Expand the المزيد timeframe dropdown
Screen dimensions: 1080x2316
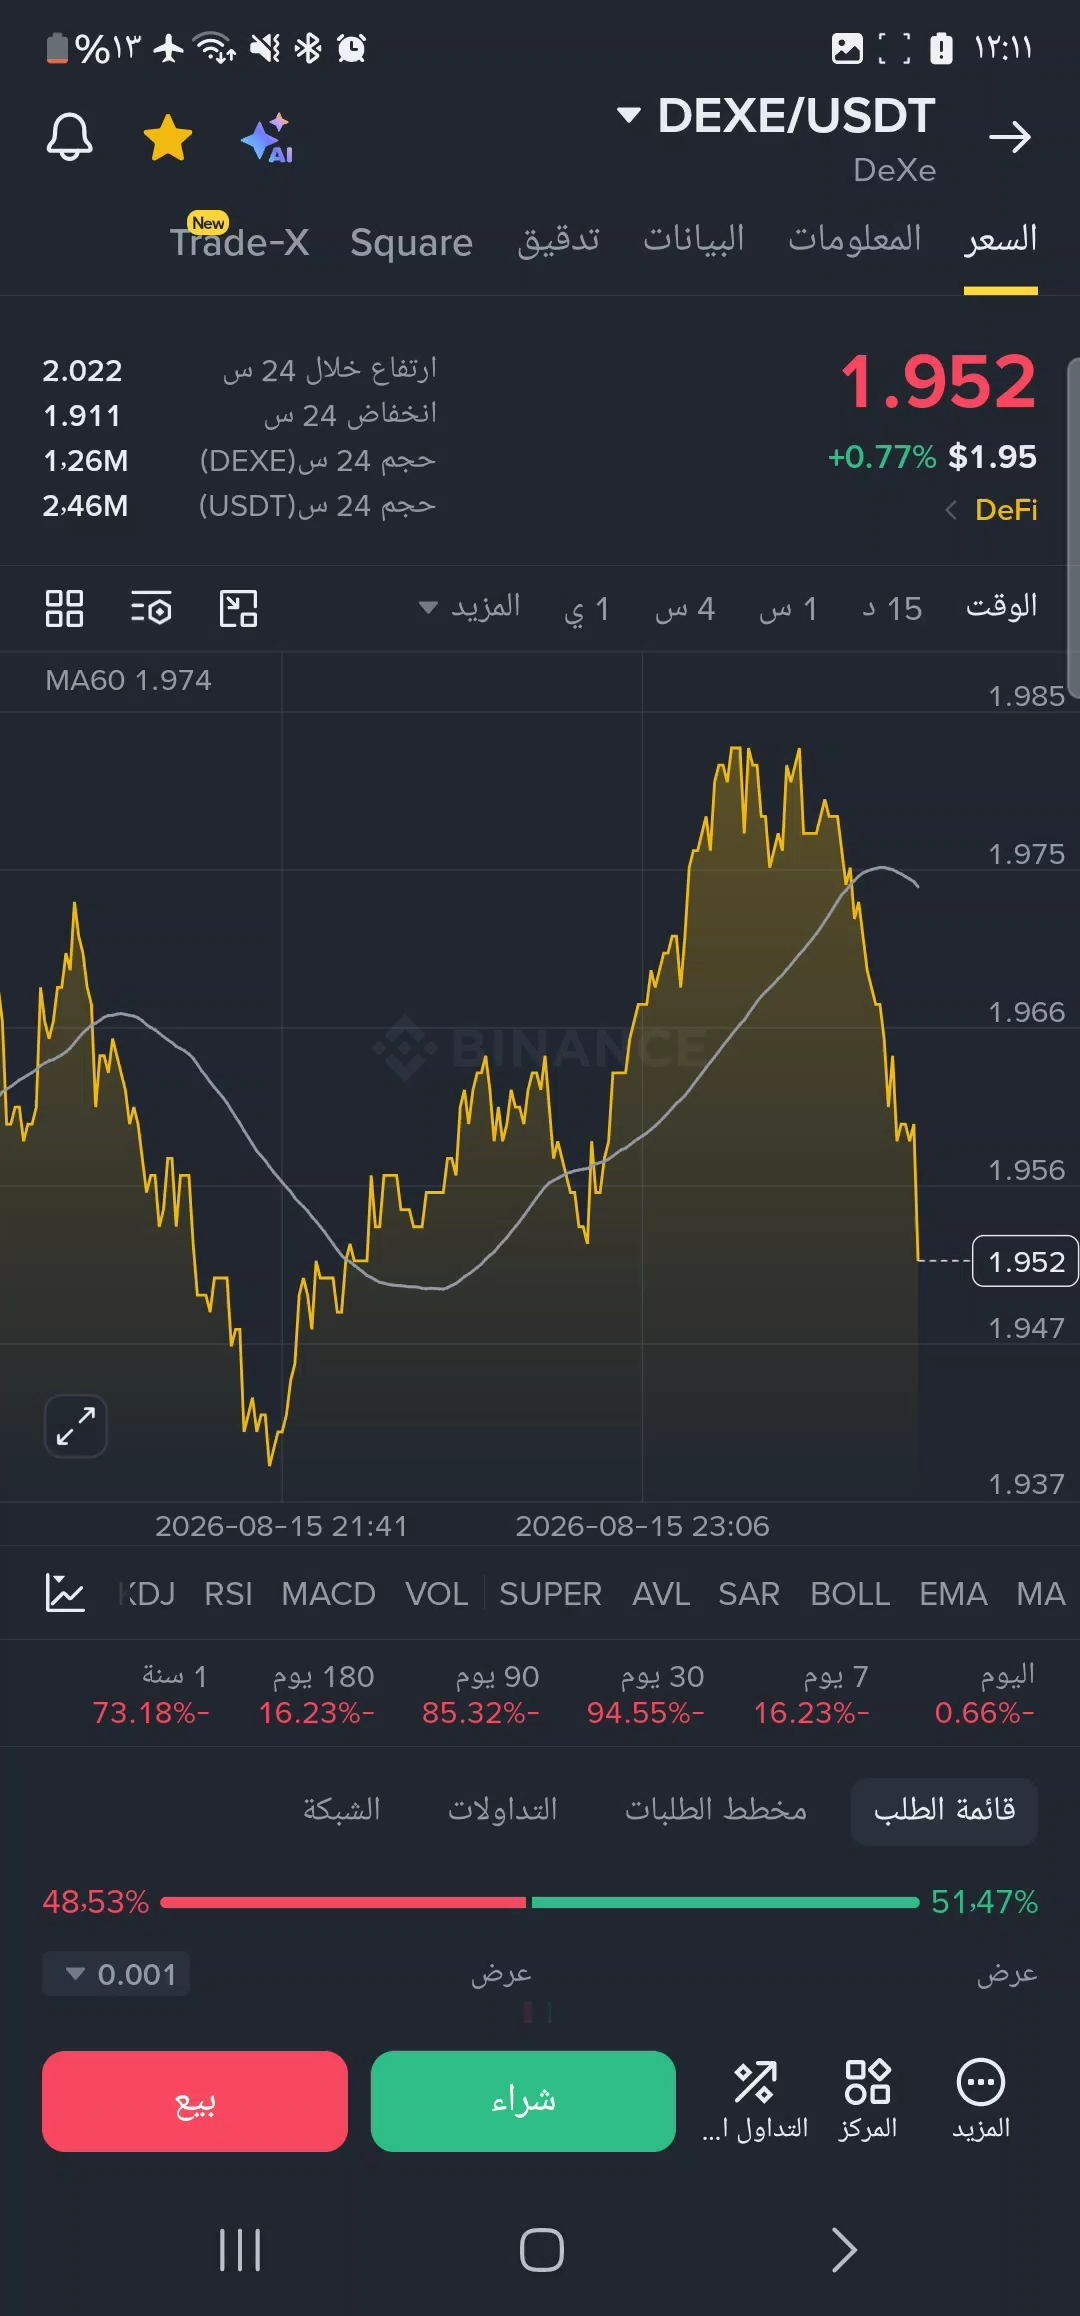pos(470,607)
